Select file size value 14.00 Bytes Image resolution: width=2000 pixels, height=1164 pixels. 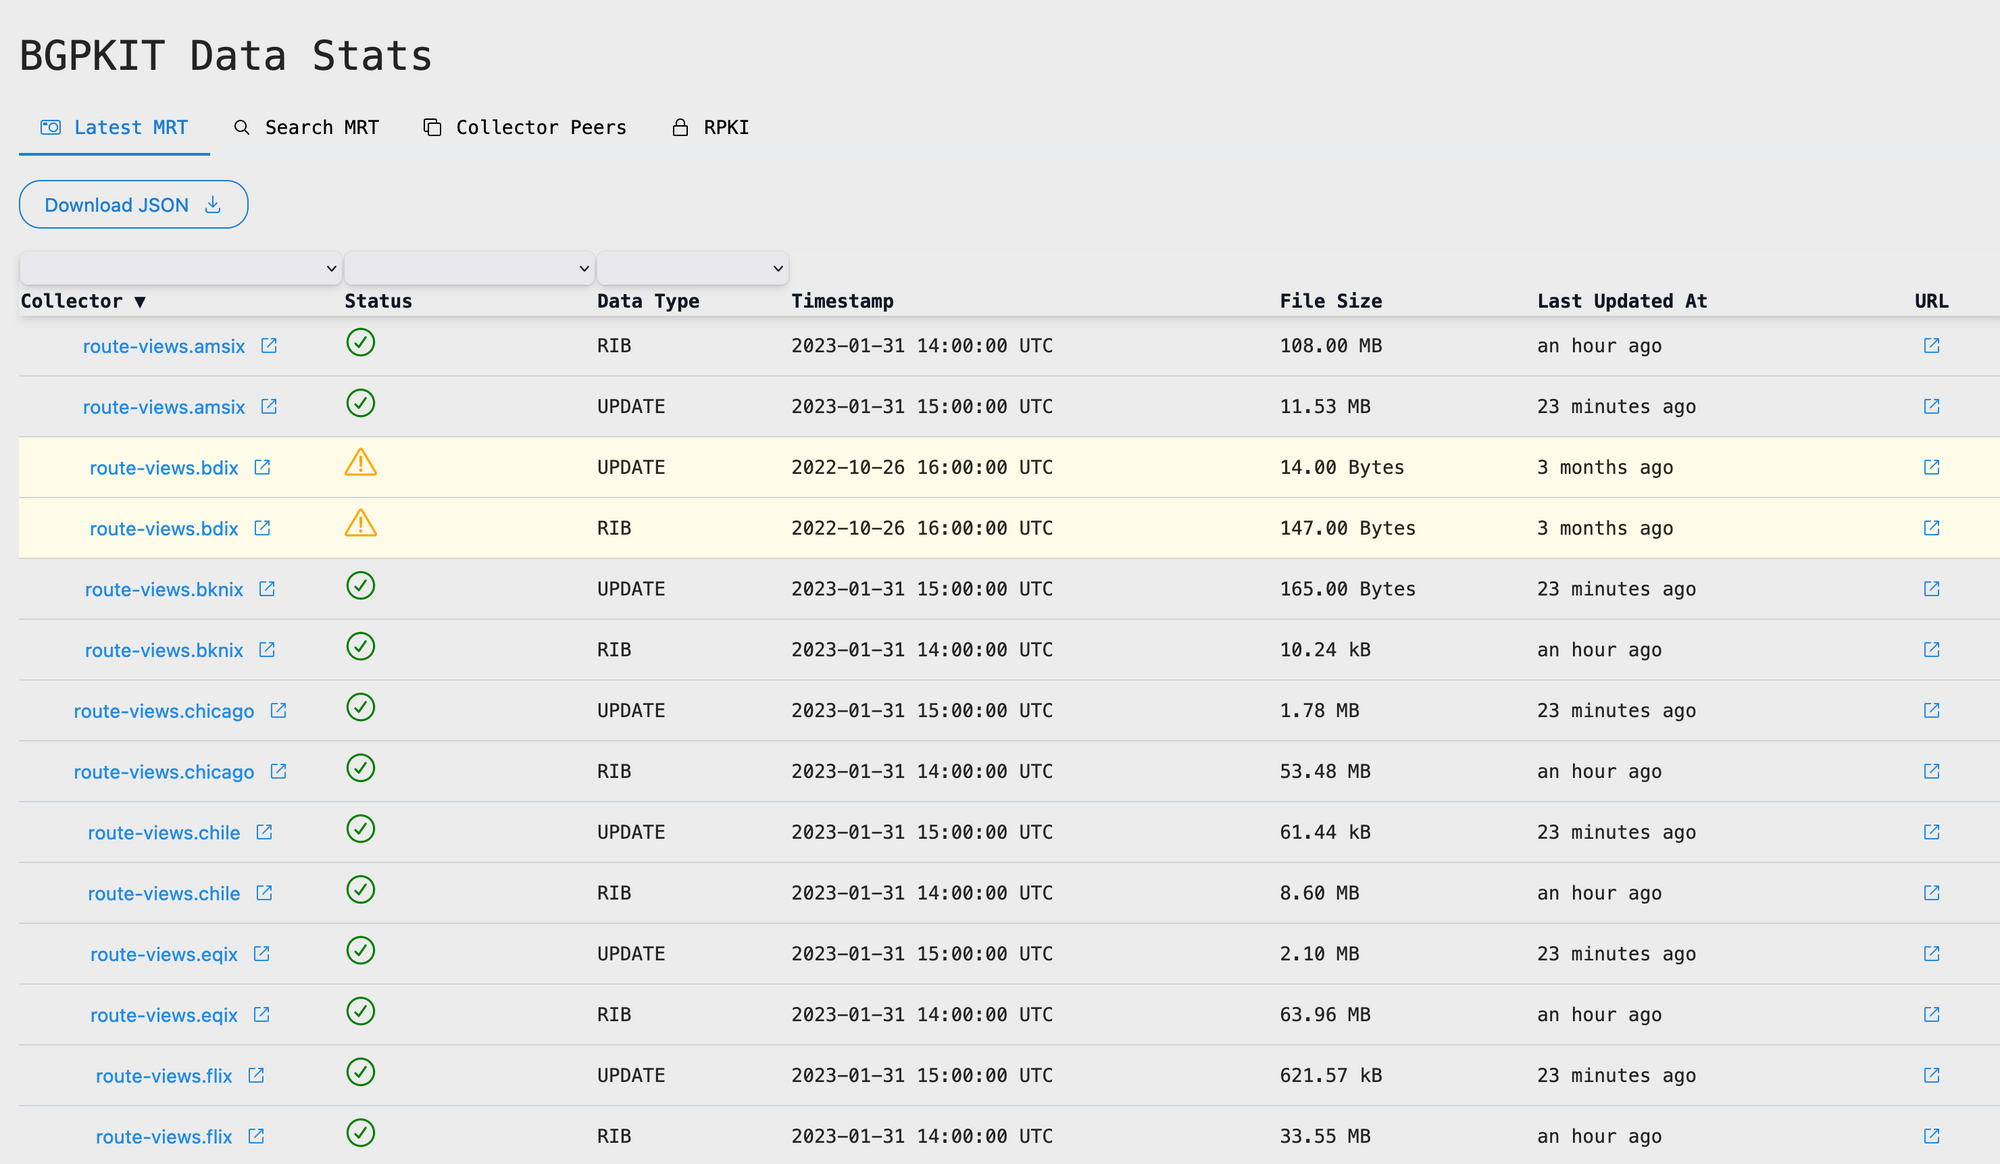pos(1341,467)
